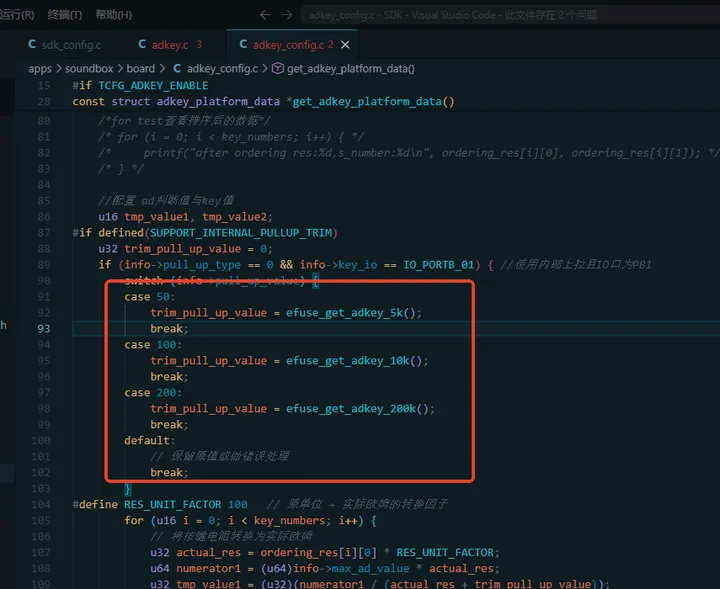Open the soundbox breadcrumb folder

[89, 69]
